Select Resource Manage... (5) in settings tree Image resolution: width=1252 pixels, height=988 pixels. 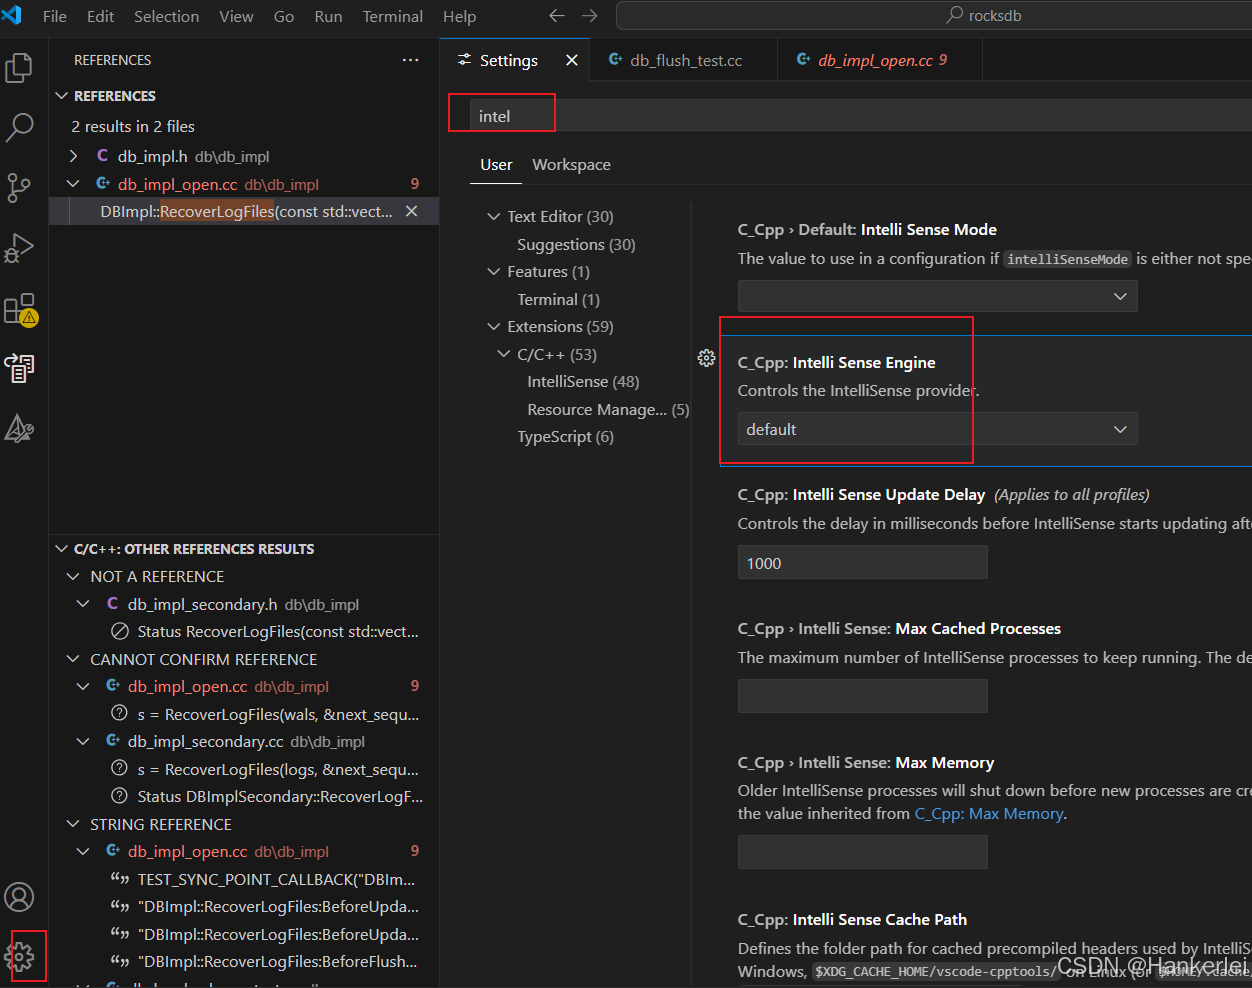tap(608, 409)
